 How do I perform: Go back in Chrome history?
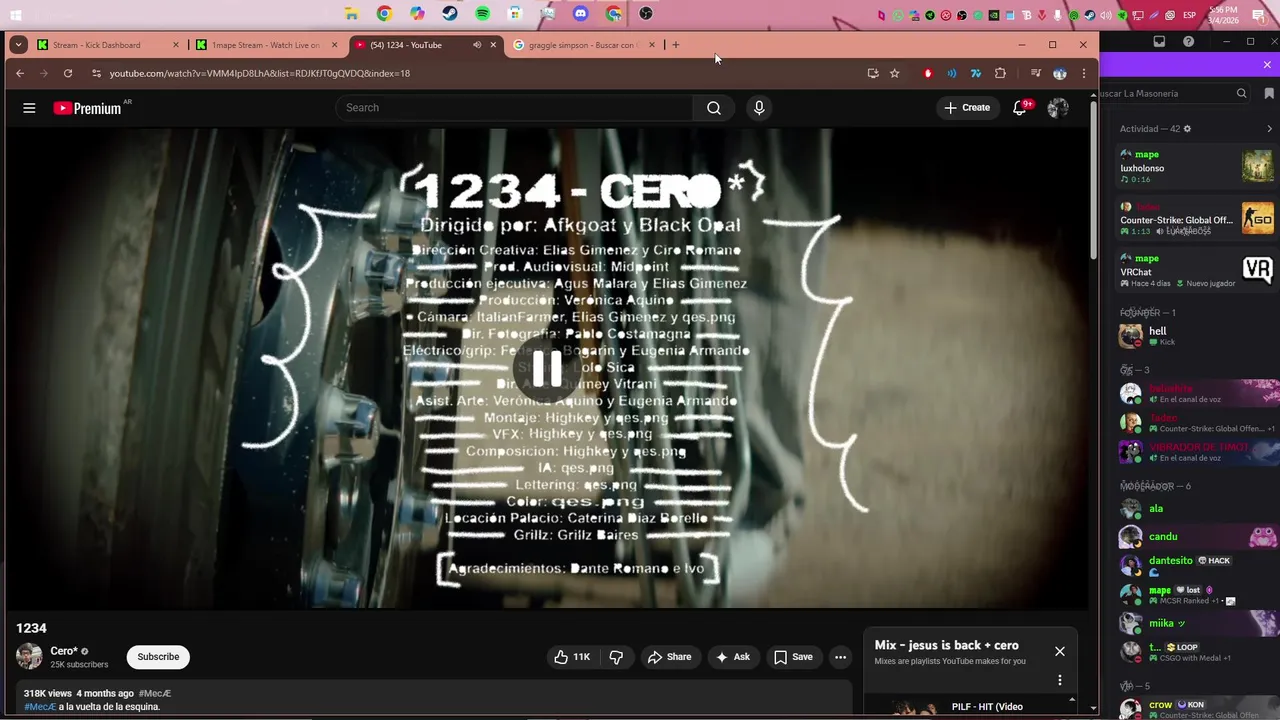pos(20,73)
